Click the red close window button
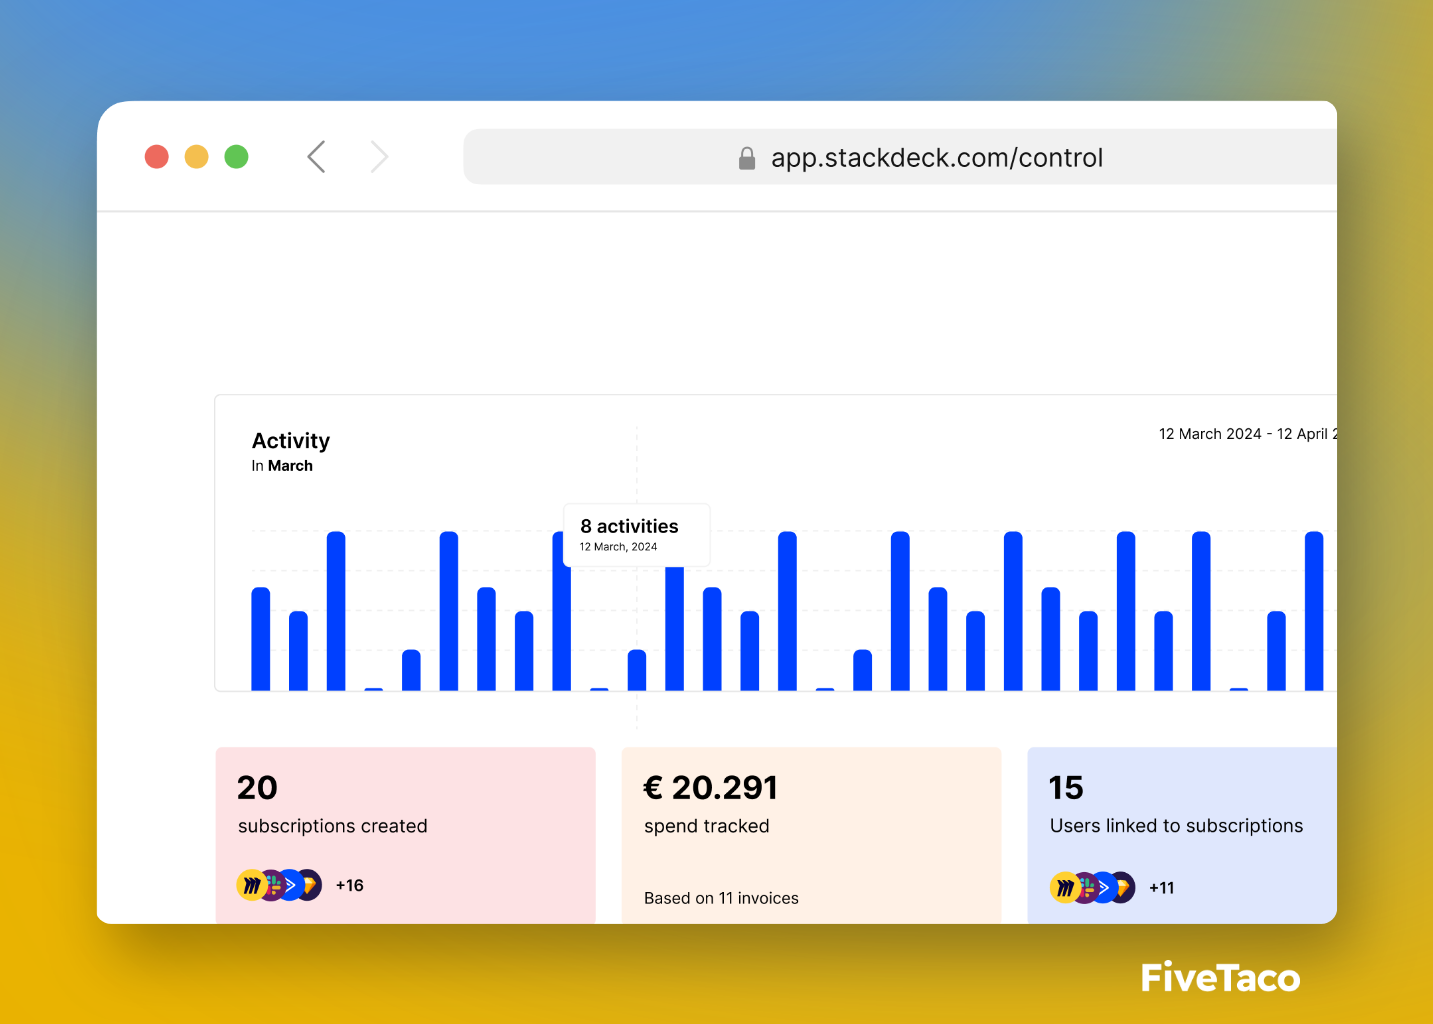 pos(157,157)
